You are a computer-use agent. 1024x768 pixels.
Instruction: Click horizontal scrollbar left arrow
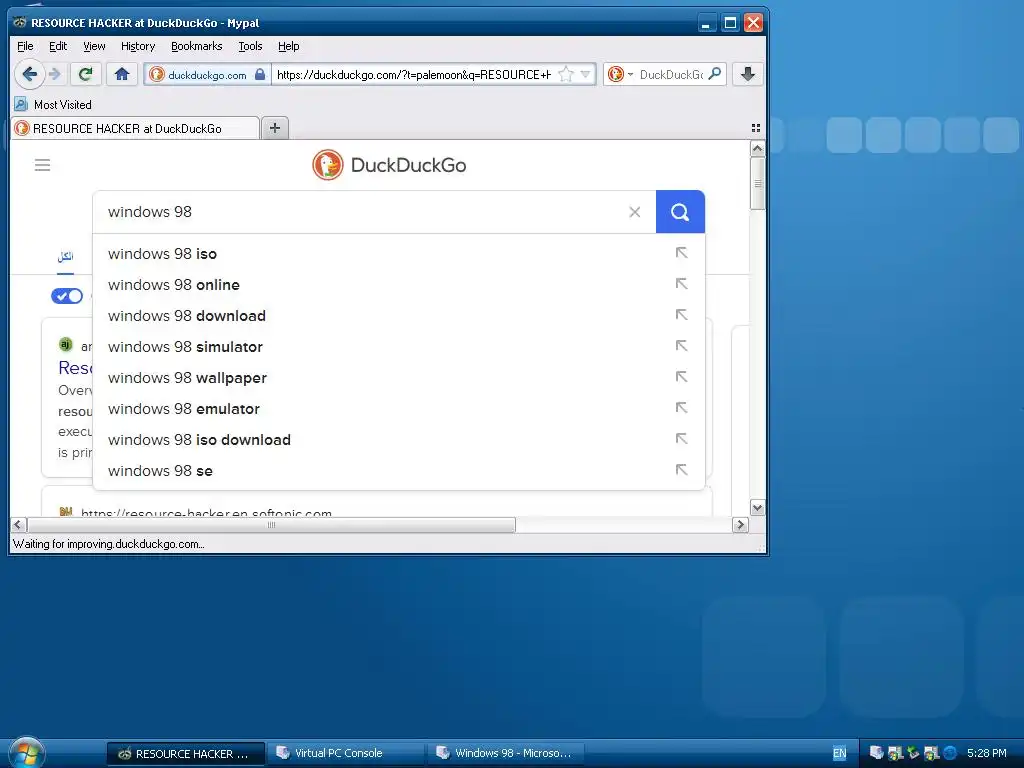[18, 524]
